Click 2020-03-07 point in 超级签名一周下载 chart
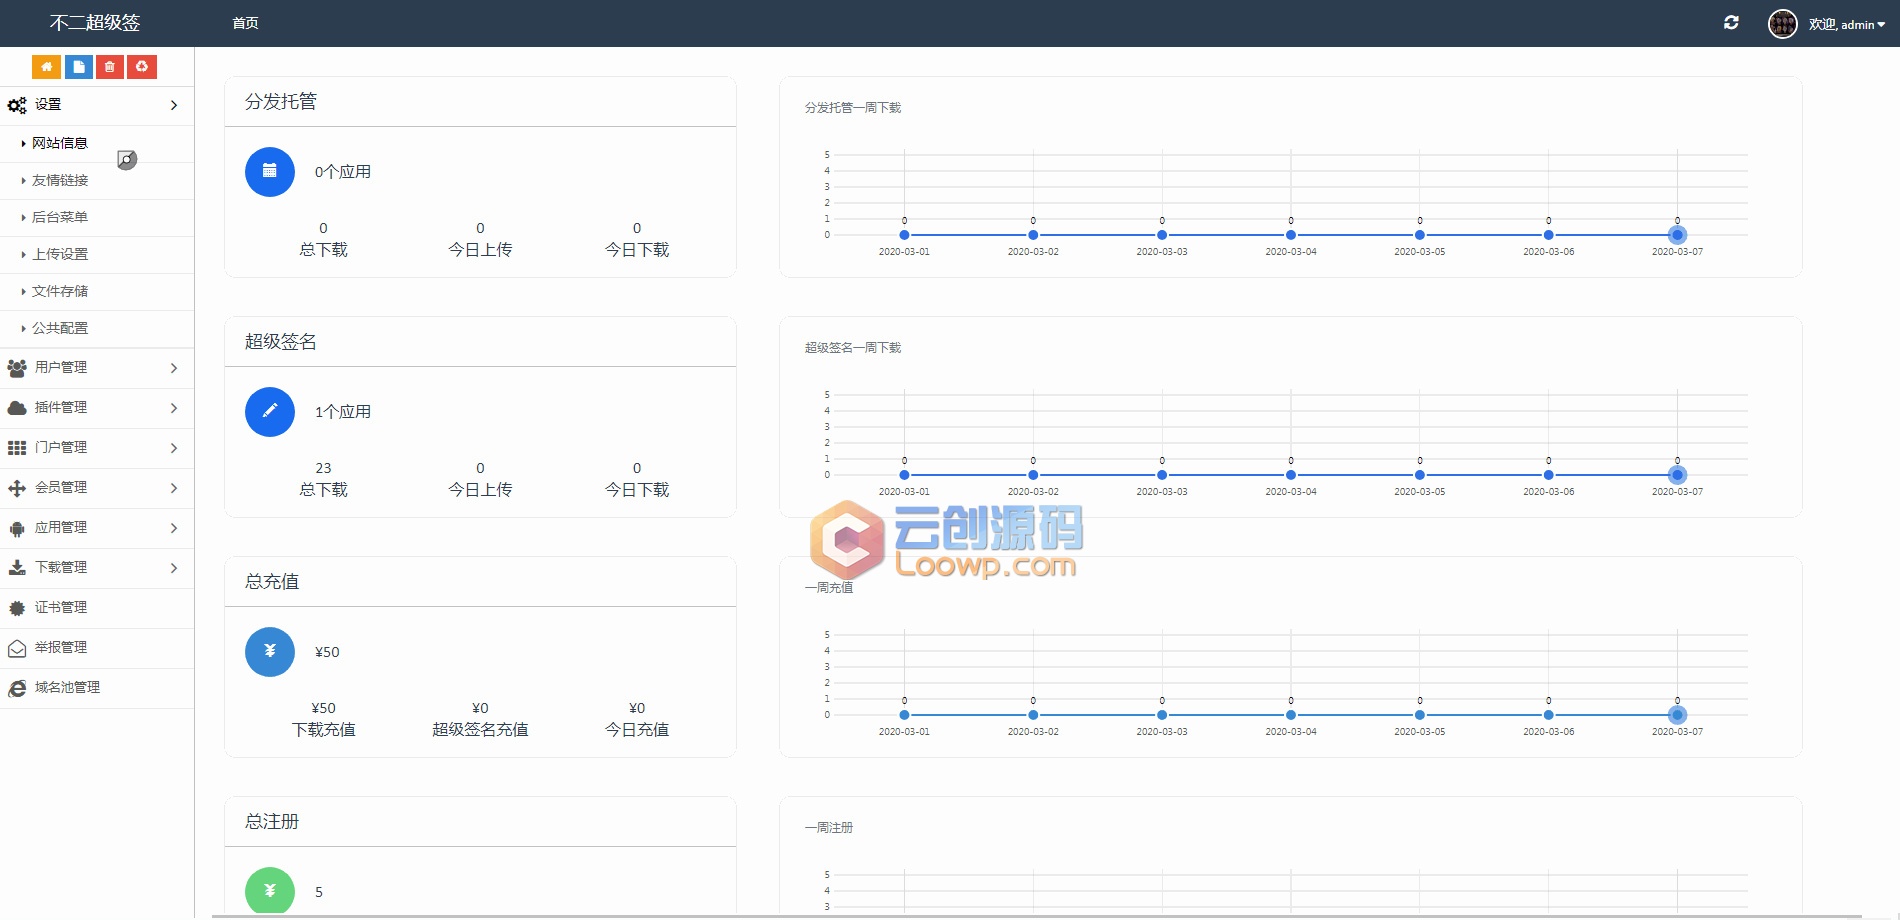This screenshot has height=920, width=1900. coord(1677,475)
